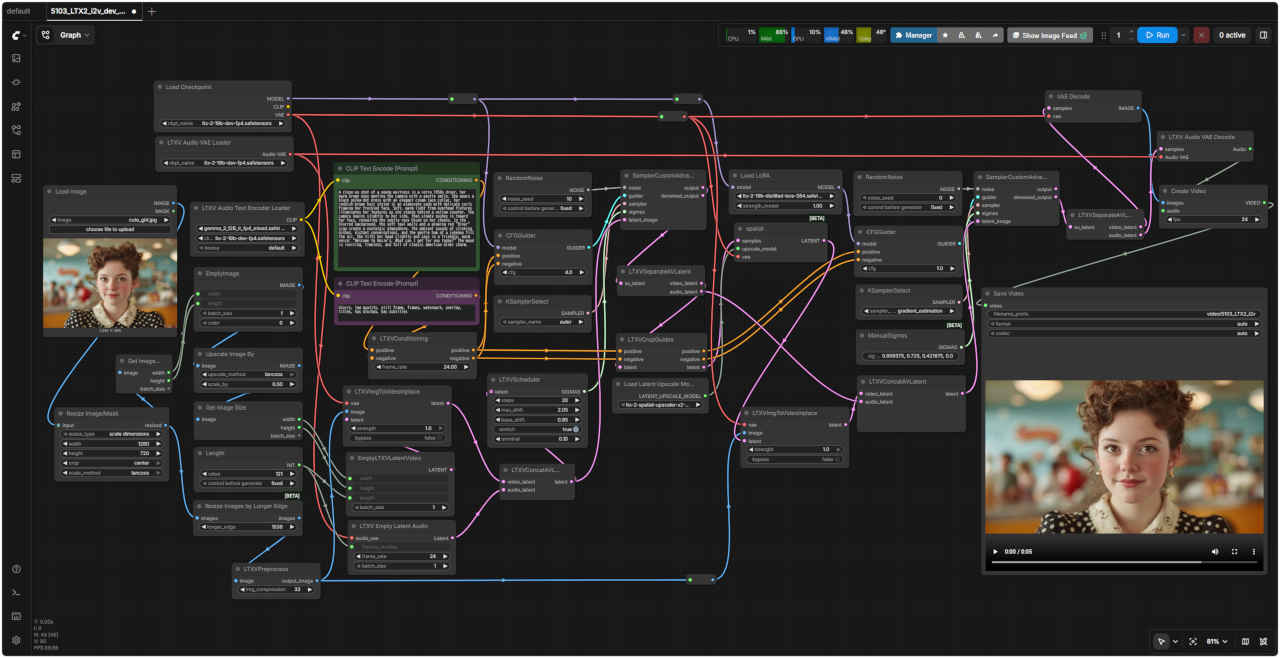Open the model library sidebar icon
The width and height of the screenshot is (1280, 658).
coord(16,106)
